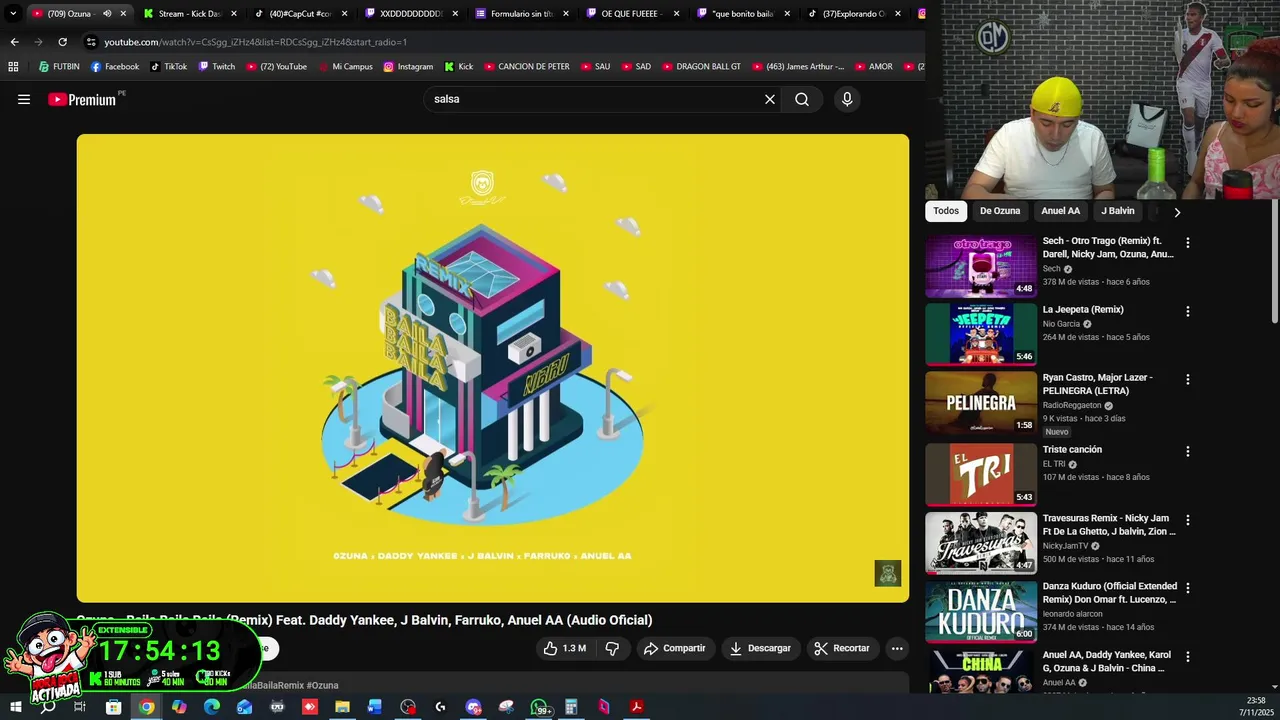Screen dimensions: 1280x720
Task: Open the DRAGON BALL GT bookmark
Action: (701, 67)
